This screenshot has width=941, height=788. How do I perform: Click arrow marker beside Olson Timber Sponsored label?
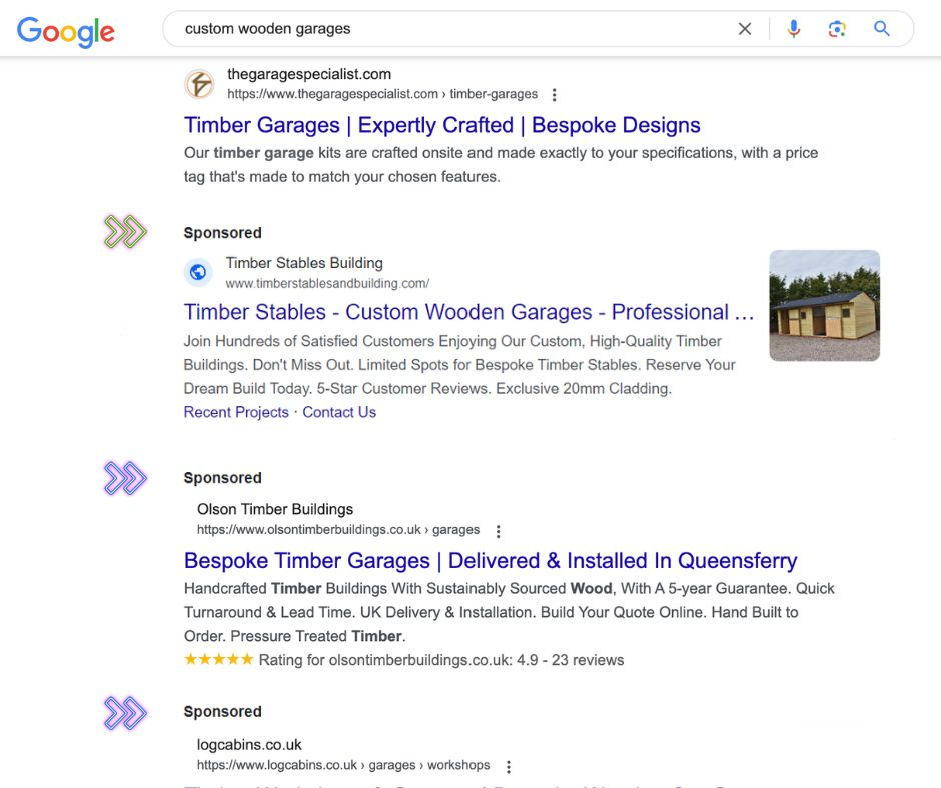(125, 478)
